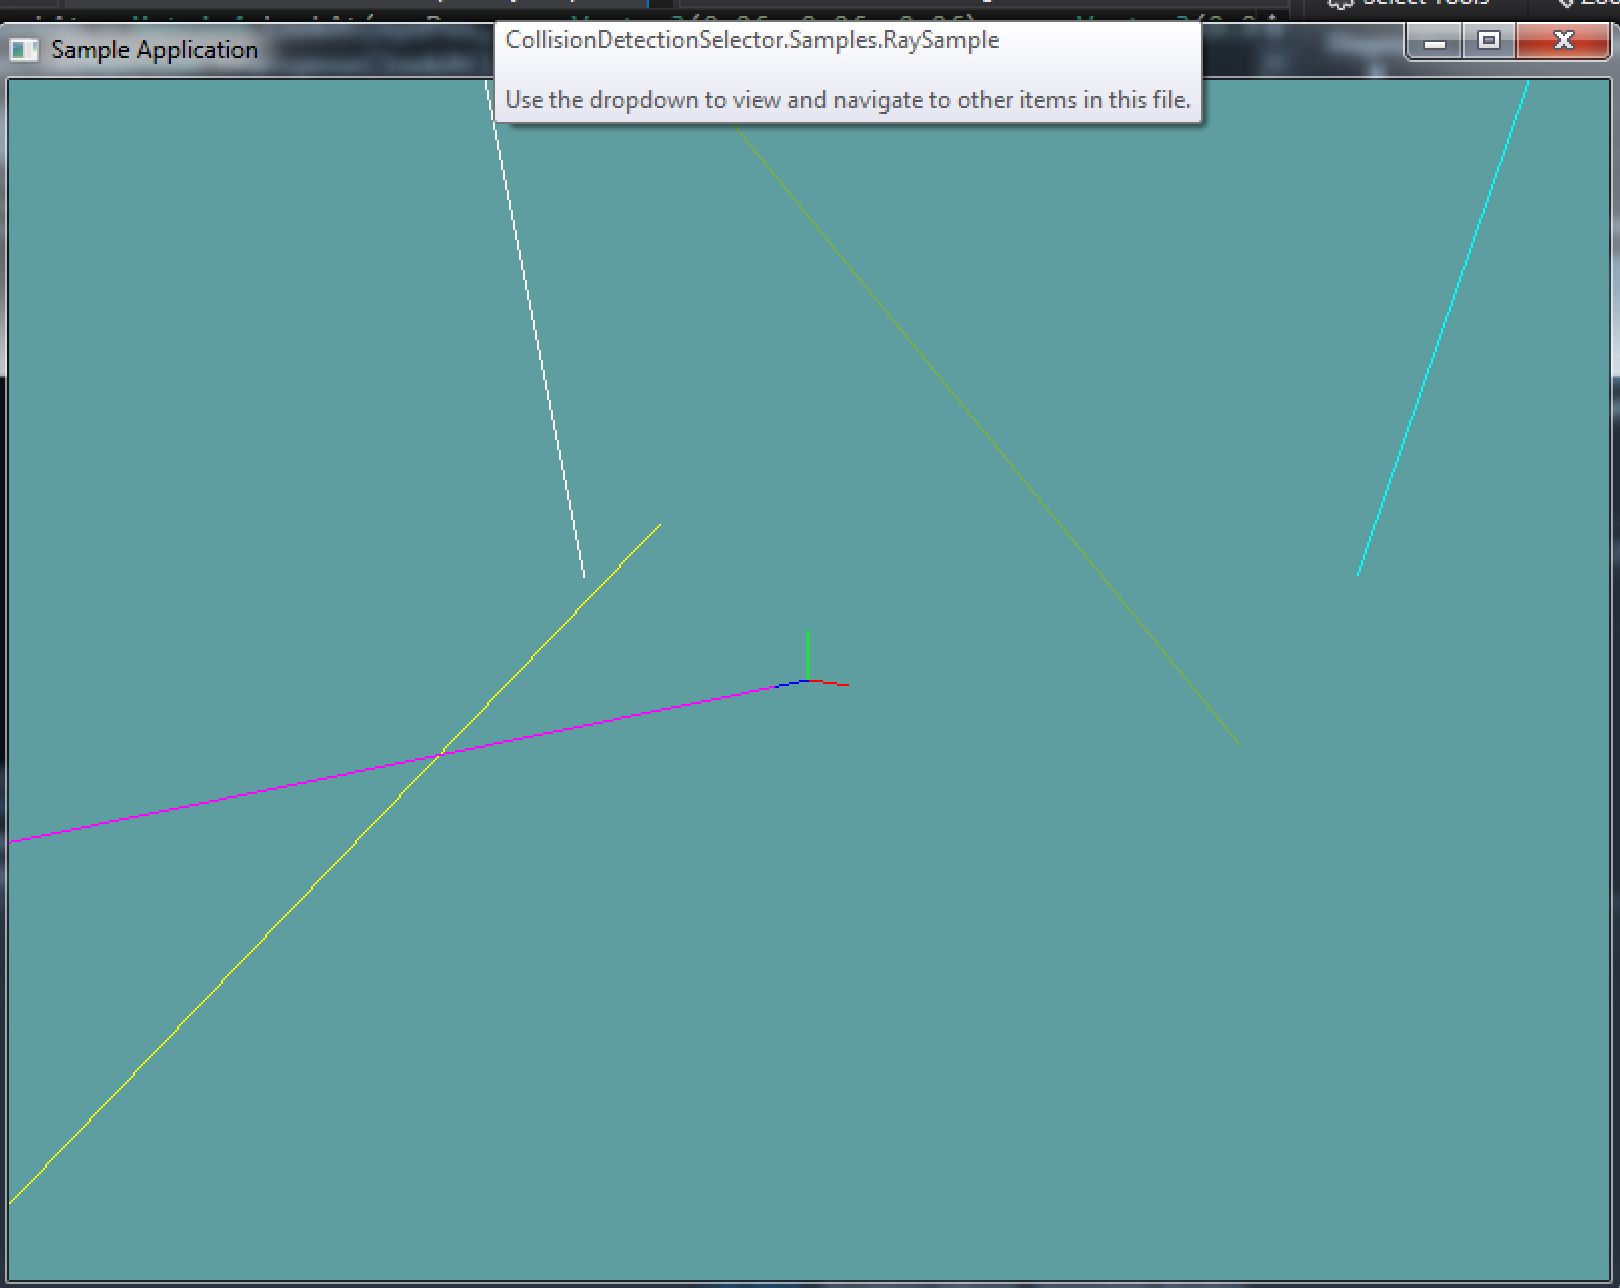
Task: Click the lower endpoint of the cyan line
Action: pyautogui.click(x=1358, y=574)
